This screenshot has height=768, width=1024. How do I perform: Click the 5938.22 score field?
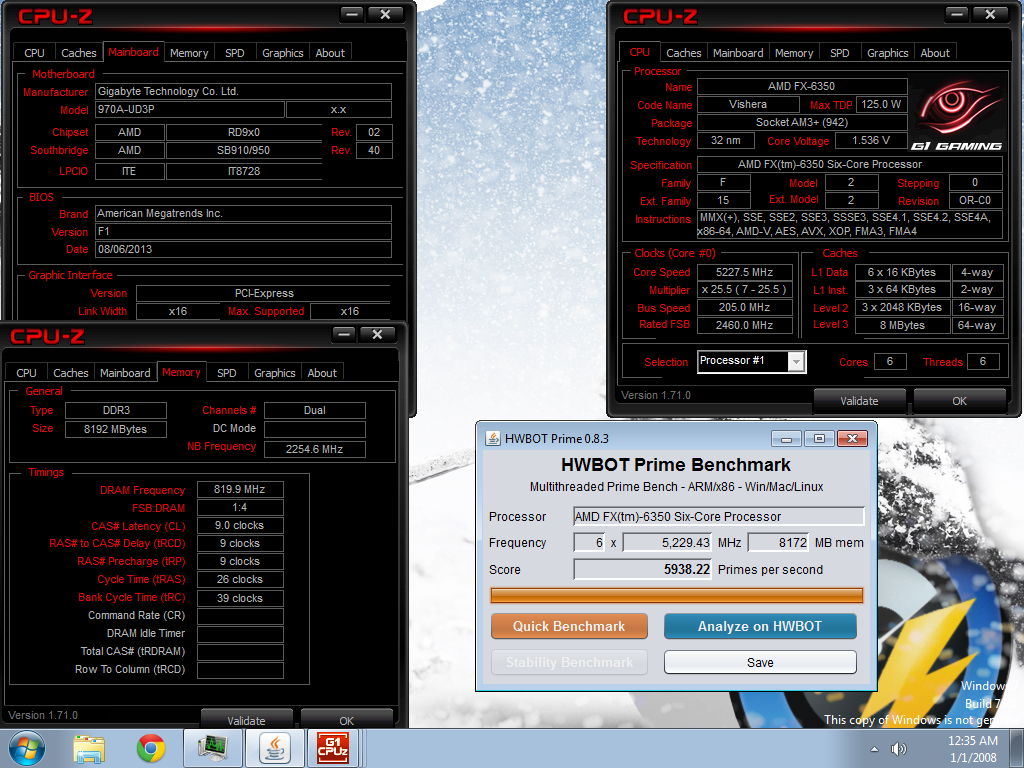(643, 569)
